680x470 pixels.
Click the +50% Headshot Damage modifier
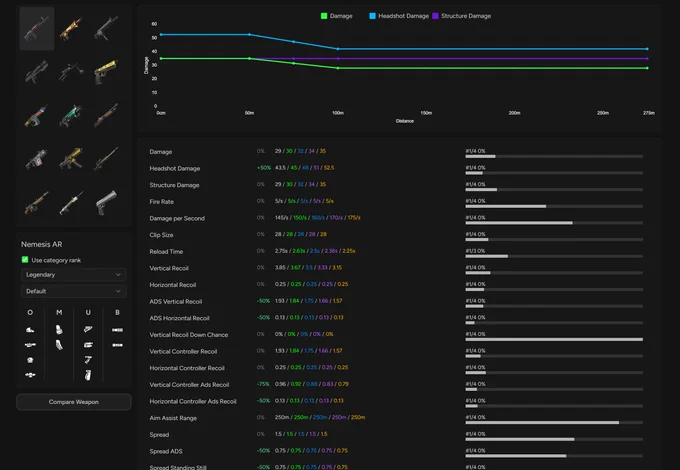[264, 168]
